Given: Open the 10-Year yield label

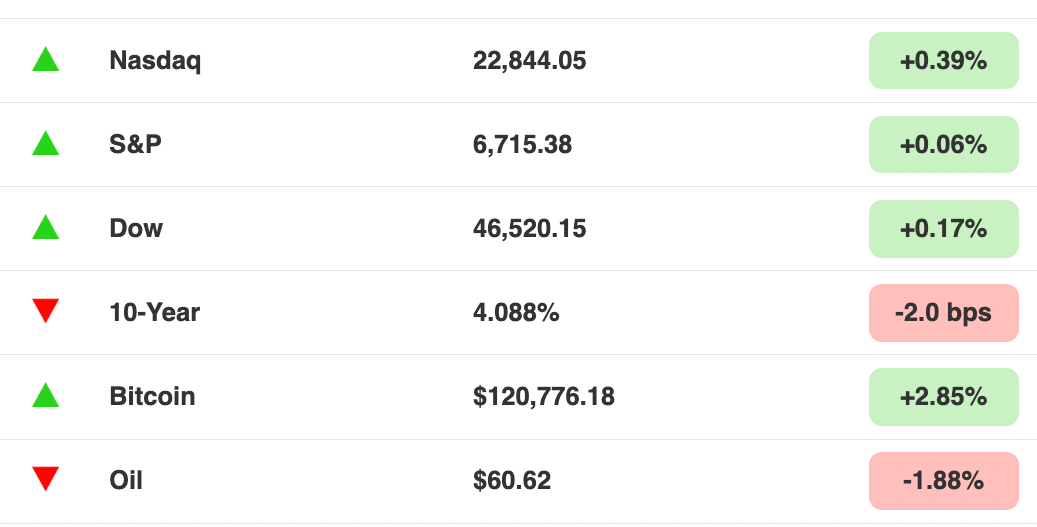Looking at the screenshot, I should [155, 312].
